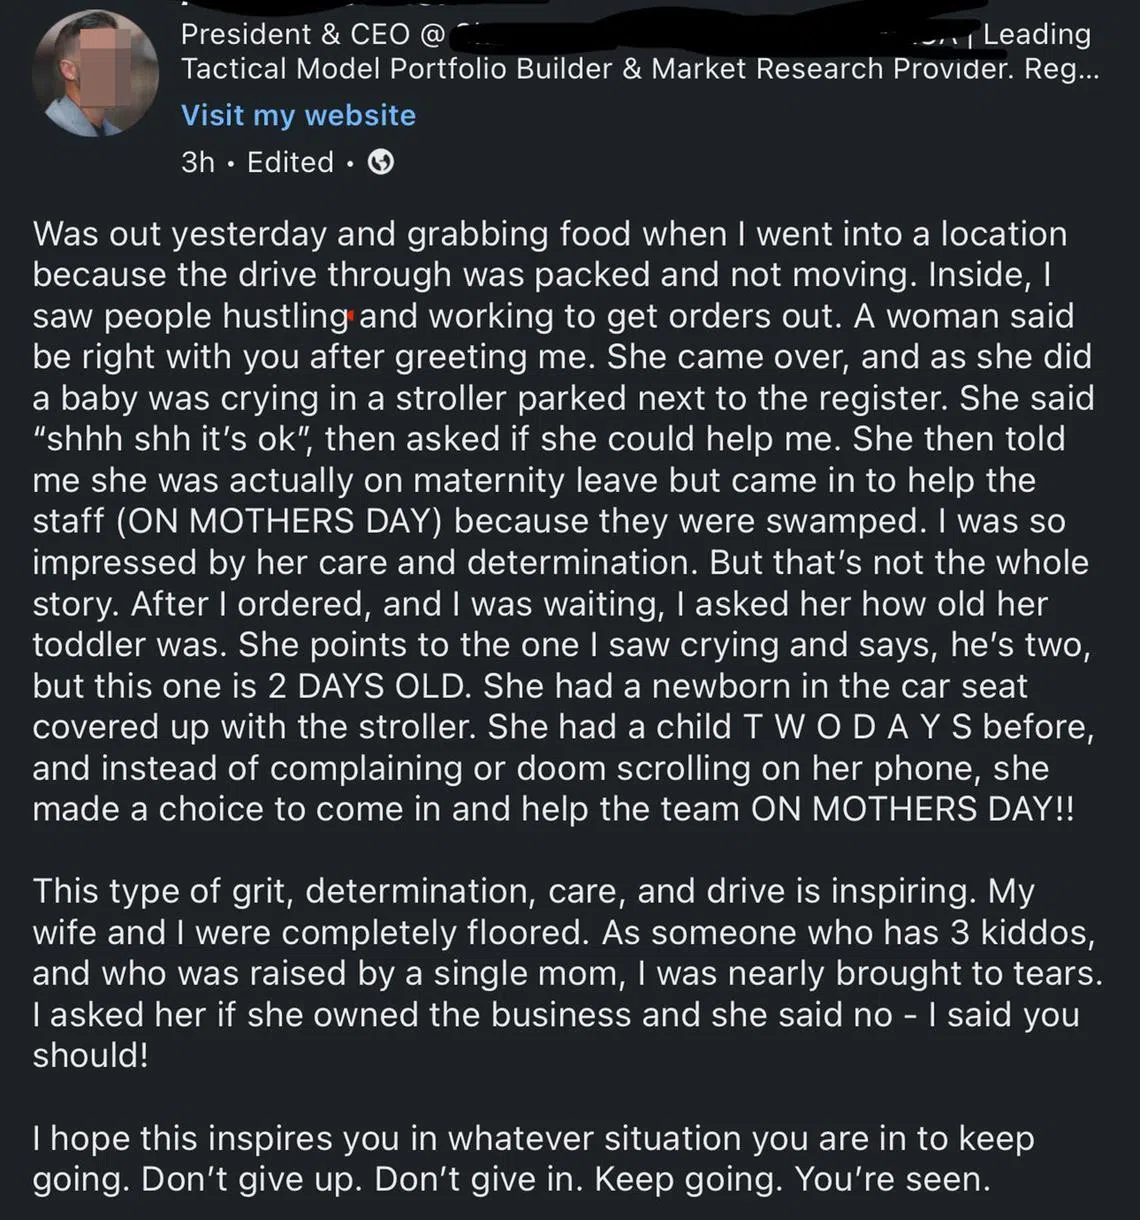Click the globe public visibility icon
Viewport: 1140px width, 1220px height.
pos(380,162)
